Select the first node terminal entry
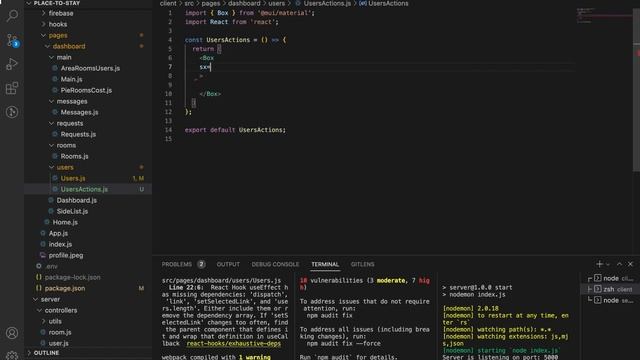 (x=610, y=278)
